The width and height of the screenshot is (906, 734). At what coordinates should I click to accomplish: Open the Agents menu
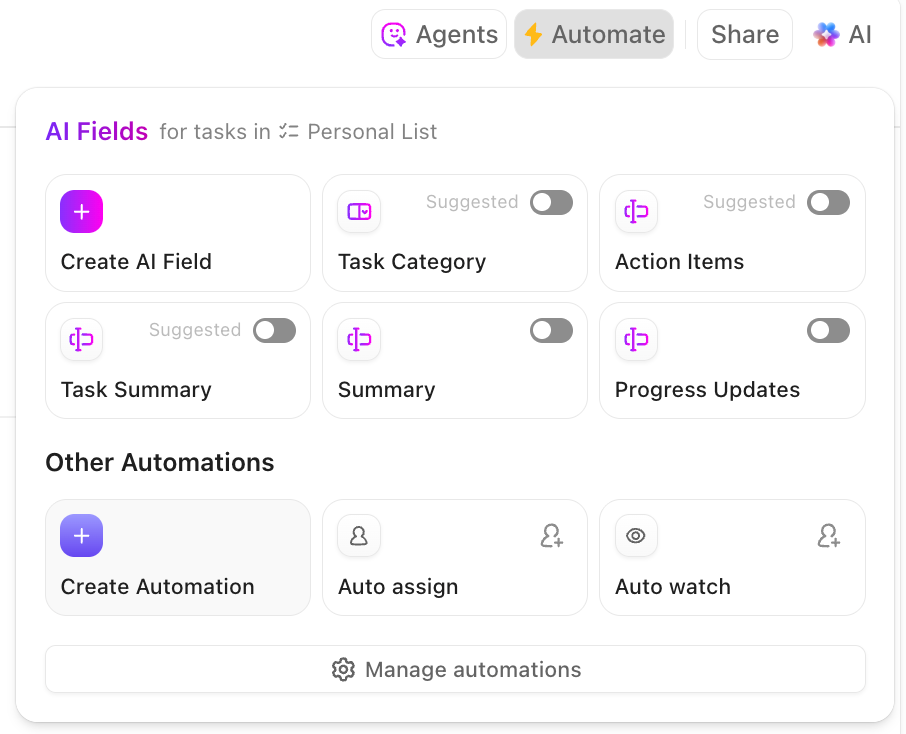pyautogui.click(x=439, y=35)
